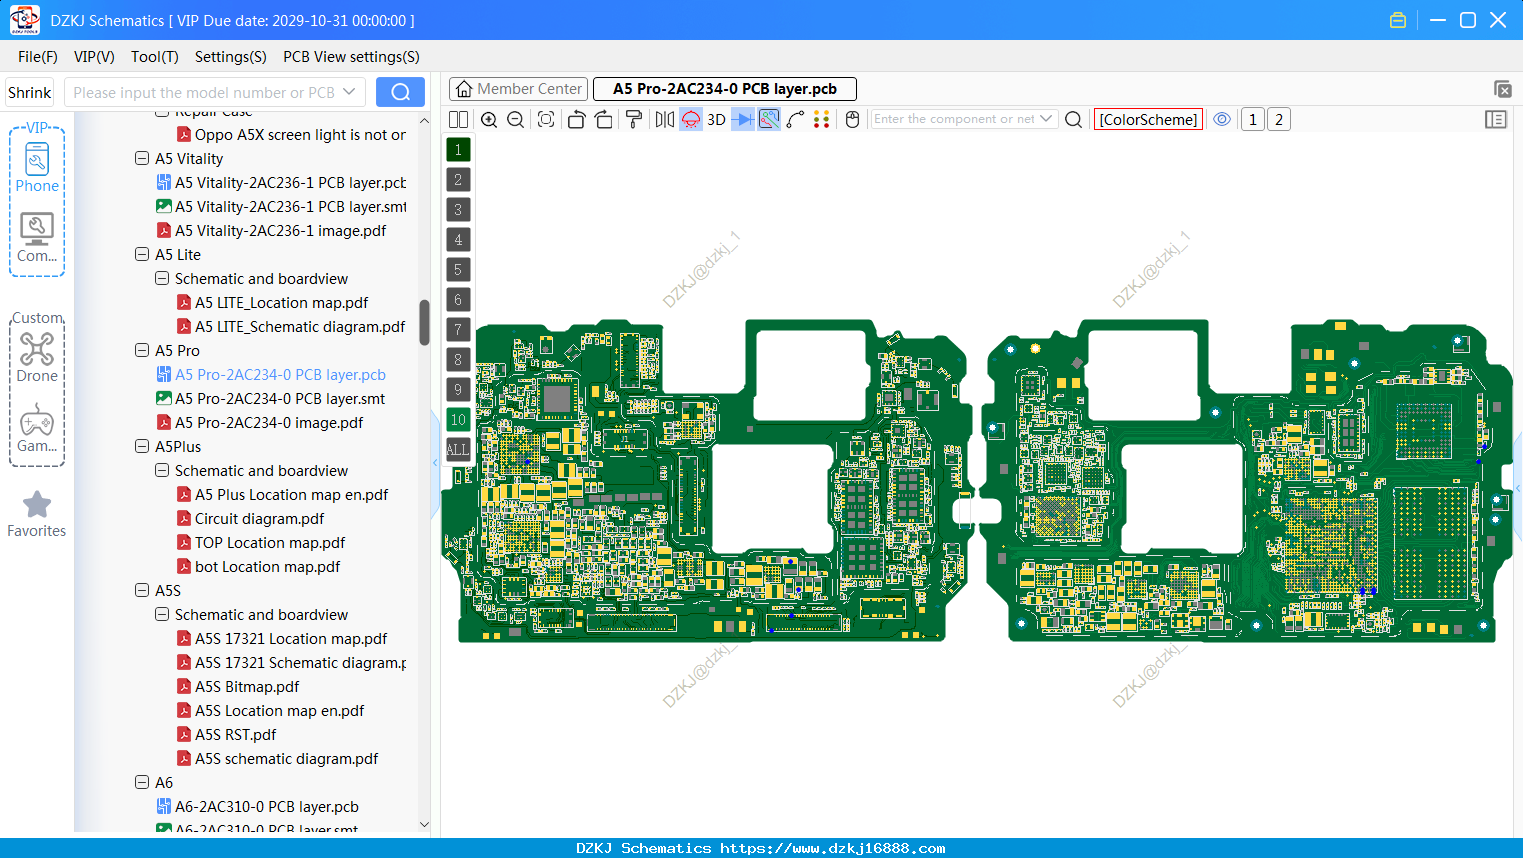Open the component or net dropdown
Image resolution: width=1523 pixels, height=858 pixels.
(1046, 119)
